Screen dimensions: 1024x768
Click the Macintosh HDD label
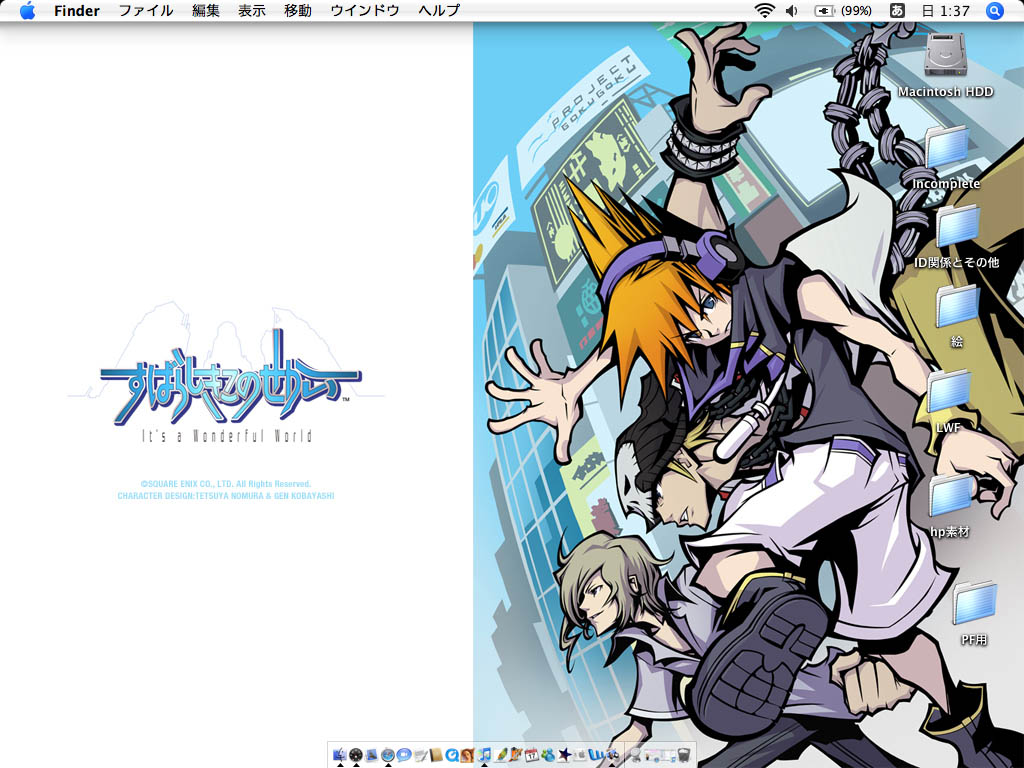click(x=945, y=91)
